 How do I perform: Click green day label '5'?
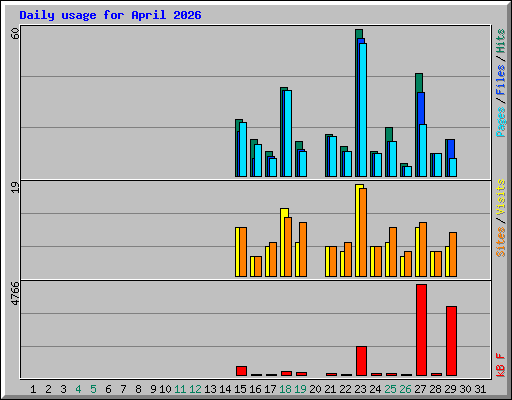coord(93,389)
